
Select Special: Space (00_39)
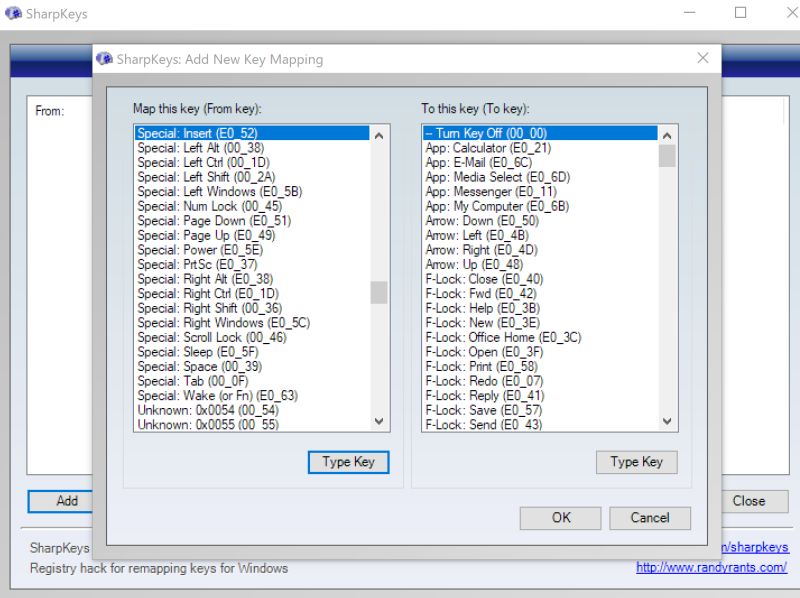(x=252, y=366)
